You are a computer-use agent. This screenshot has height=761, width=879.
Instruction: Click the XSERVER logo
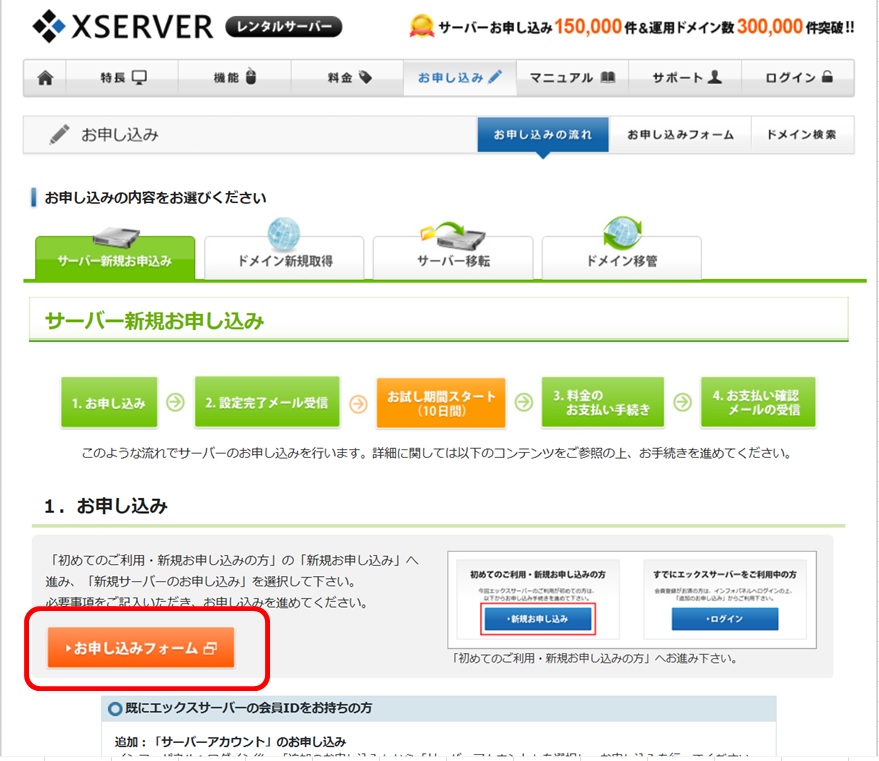click(x=122, y=26)
